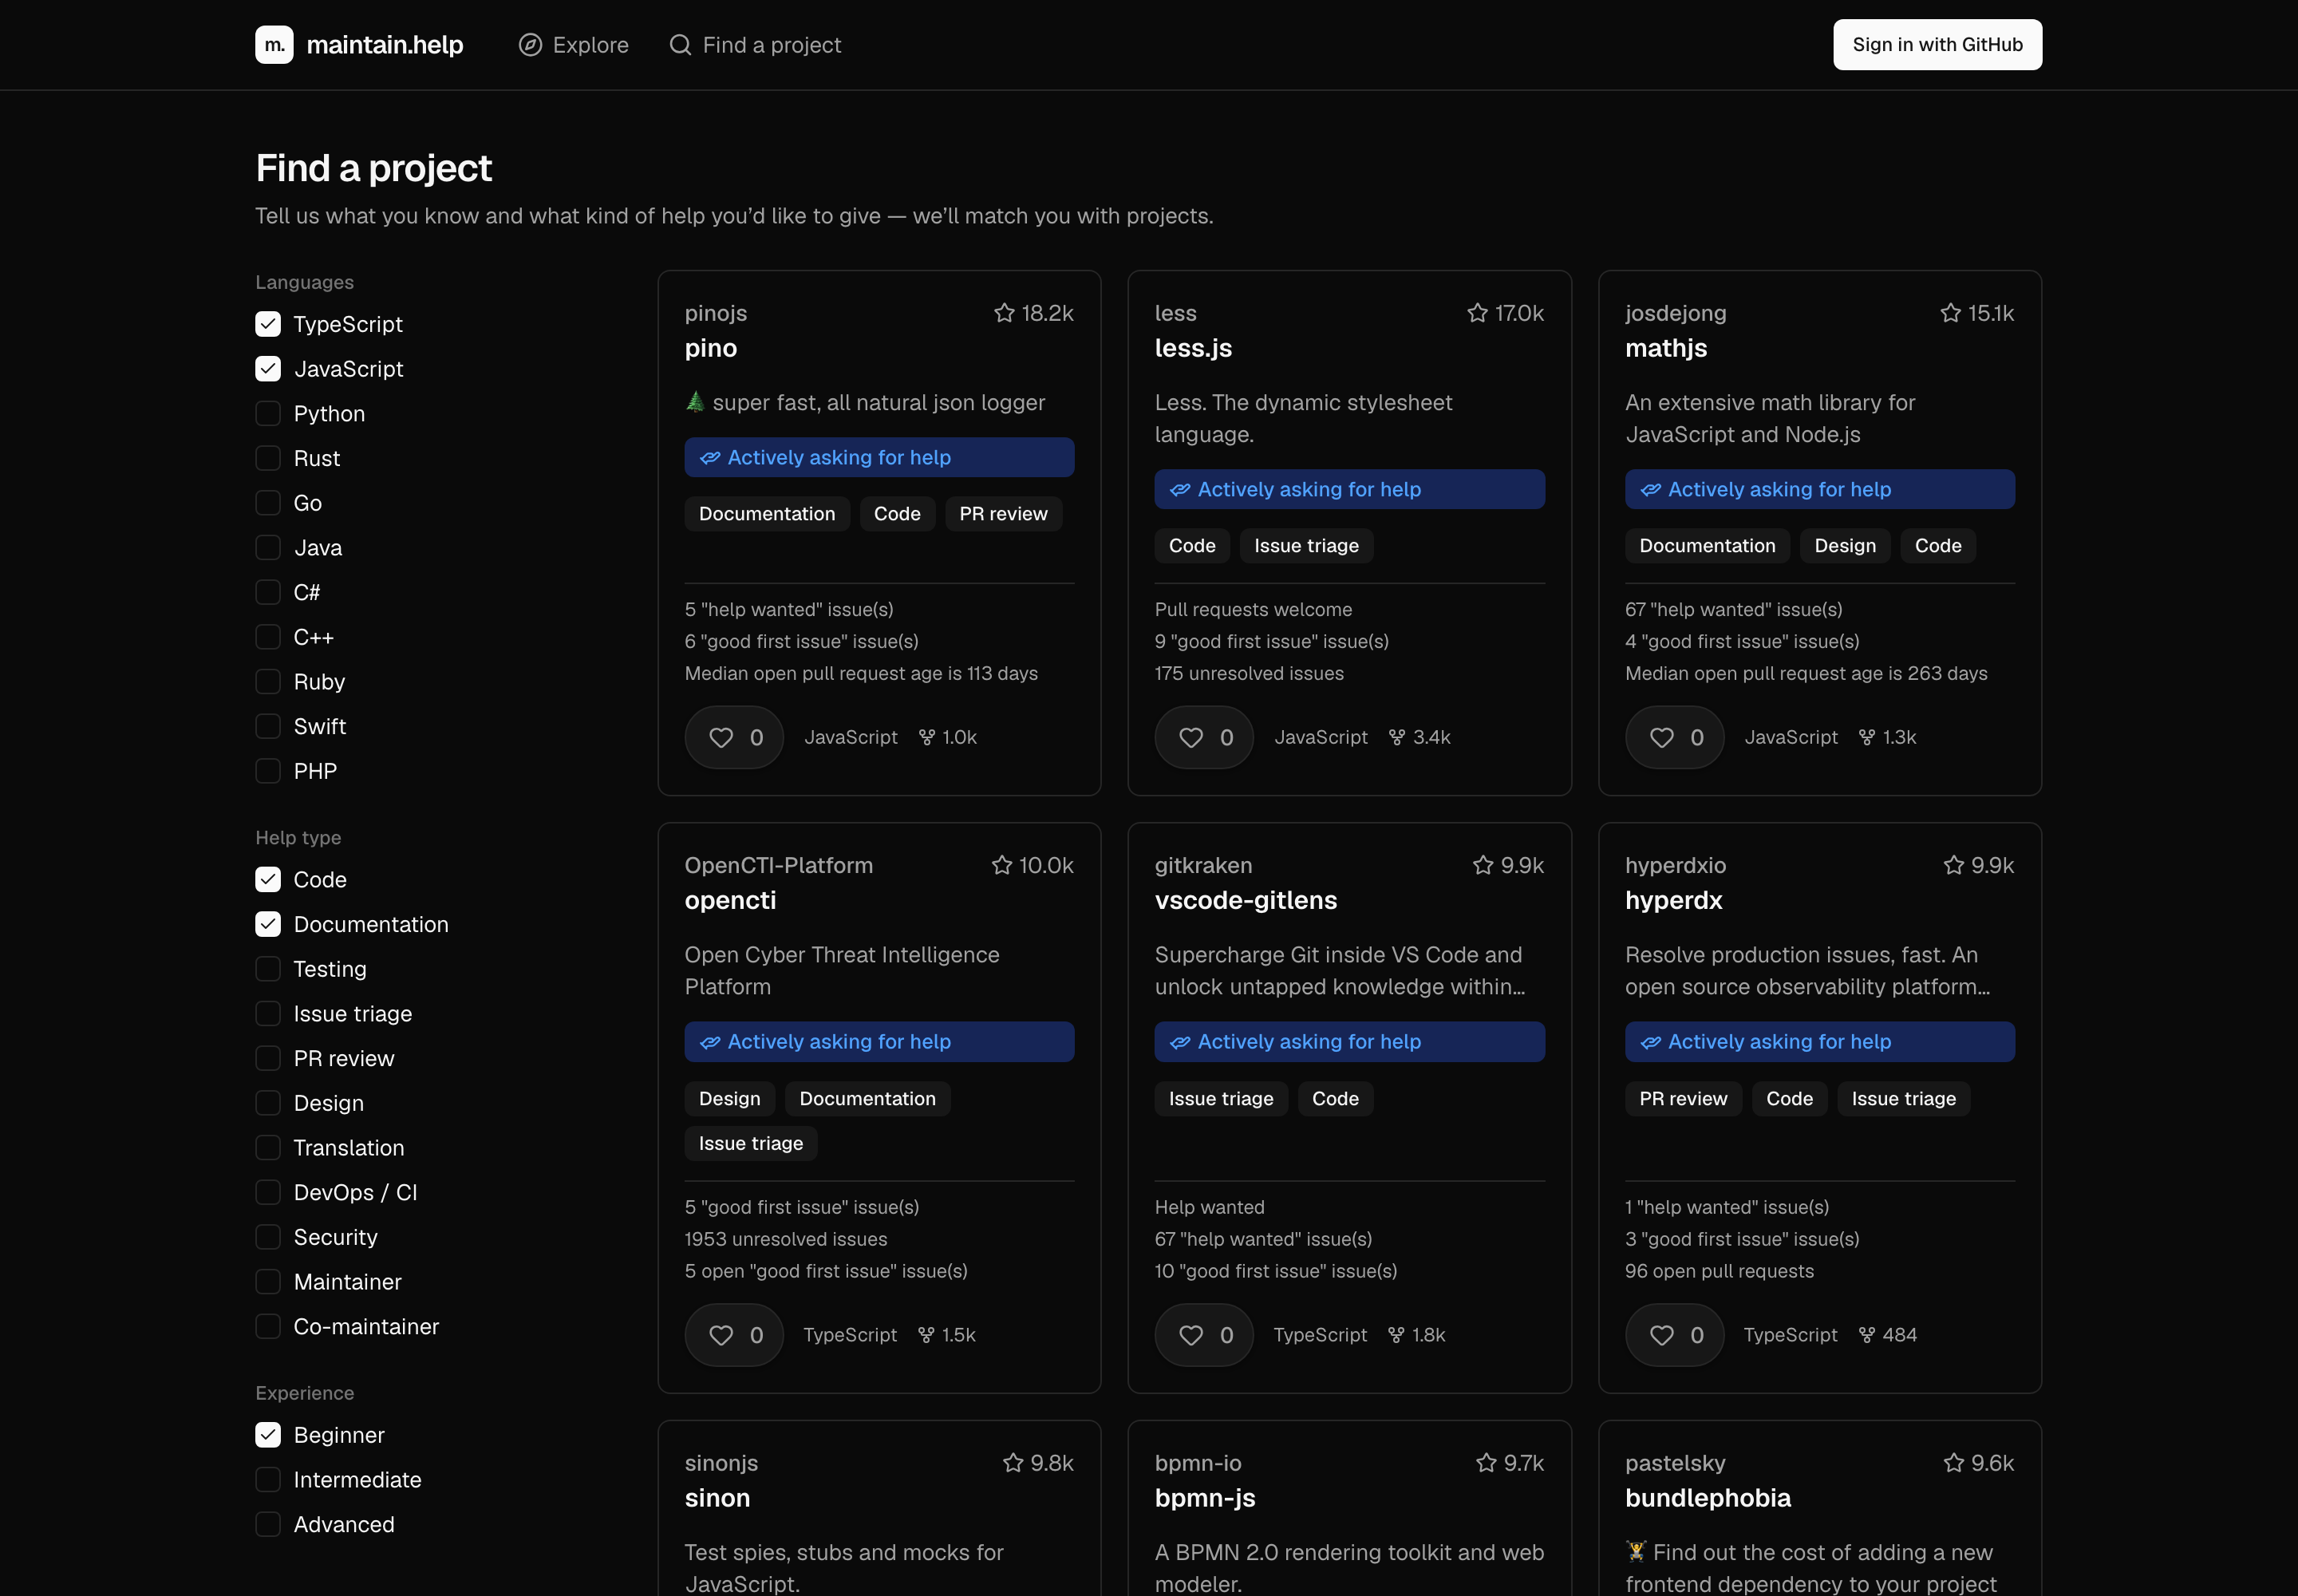
Task: Open the vscode-gitlens project link
Action: point(1246,900)
